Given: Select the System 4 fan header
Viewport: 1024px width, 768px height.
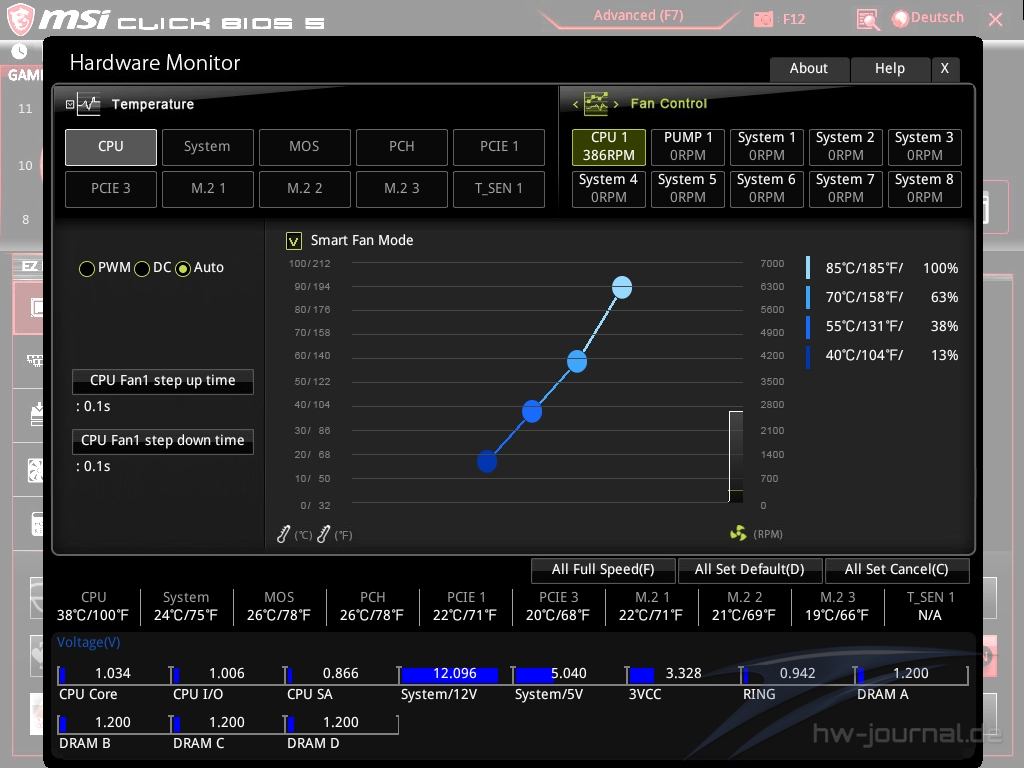Looking at the screenshot, I should click(x=609, y=189).
